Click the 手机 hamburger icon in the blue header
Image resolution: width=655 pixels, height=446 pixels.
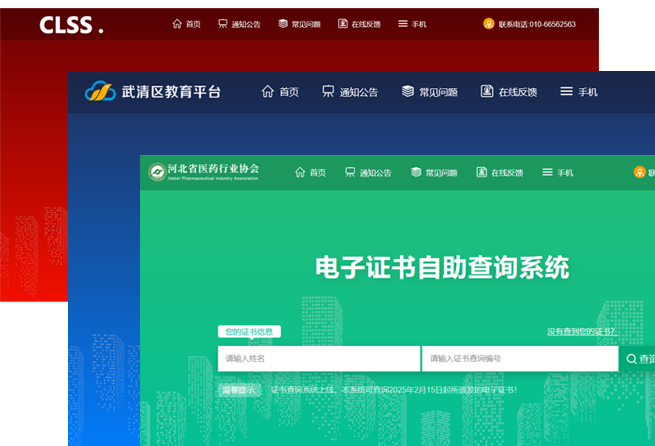(566, 92)
